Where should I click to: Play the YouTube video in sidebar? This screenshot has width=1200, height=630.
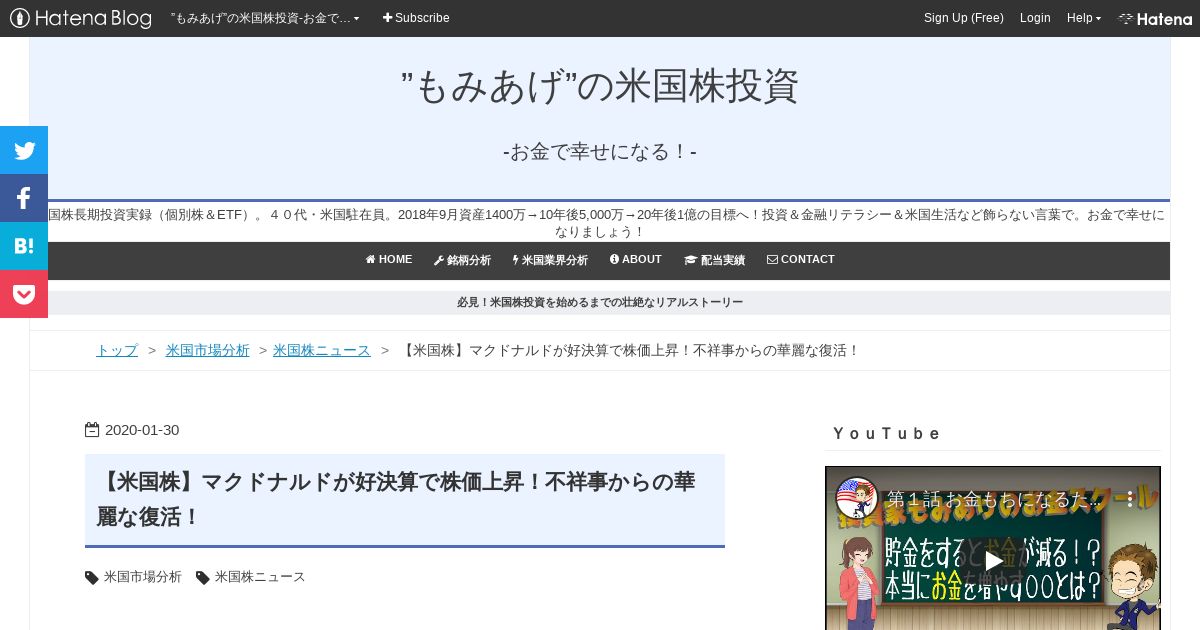pyautogui.click(x=993, y=560)
